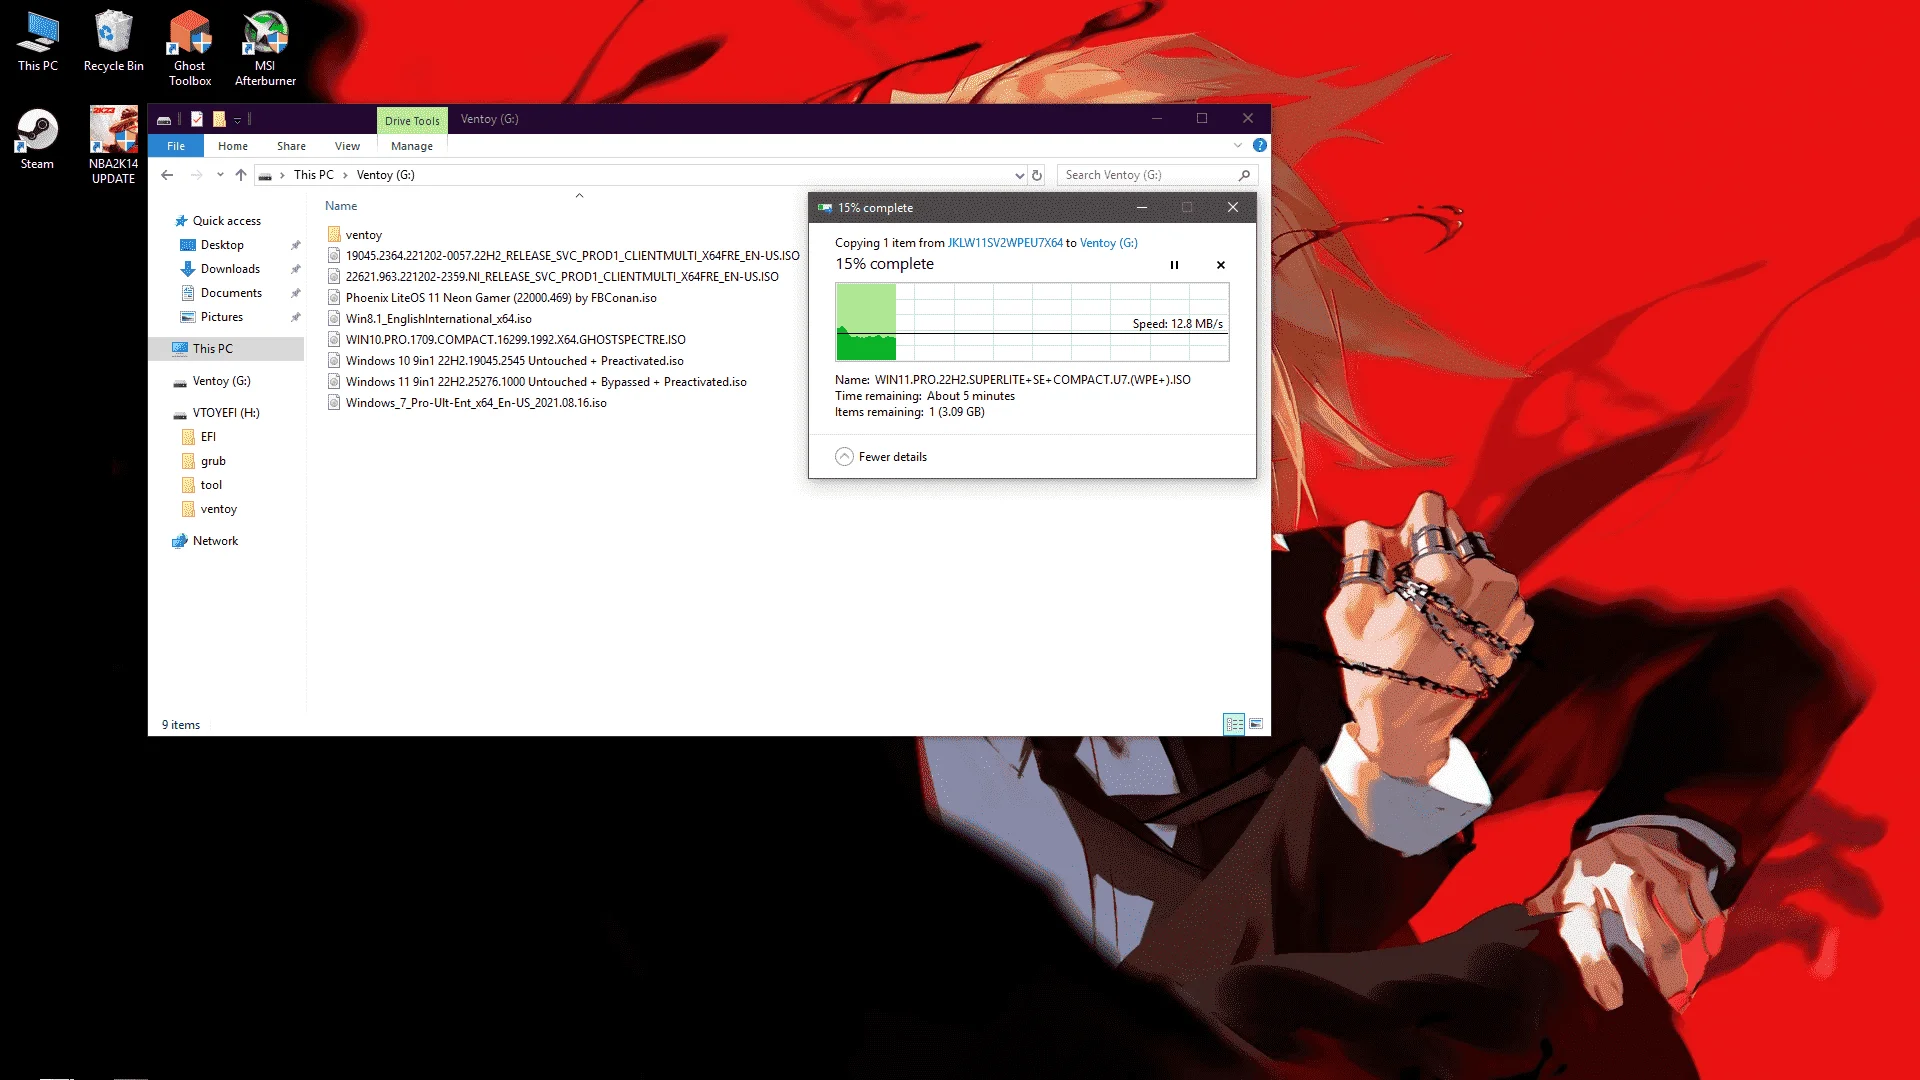1920x1080 pixels.
Task: Click This PC in address breadcrumb
Action: coord(314,175)
